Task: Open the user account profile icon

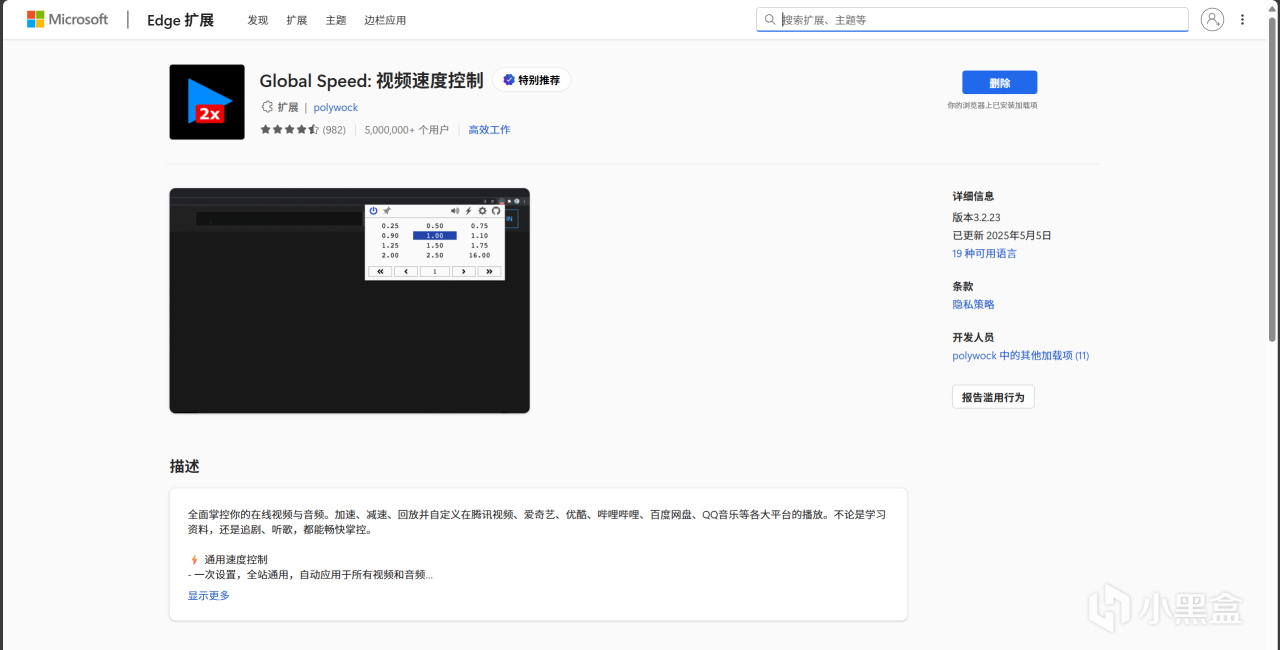Action: (1212, 19)
